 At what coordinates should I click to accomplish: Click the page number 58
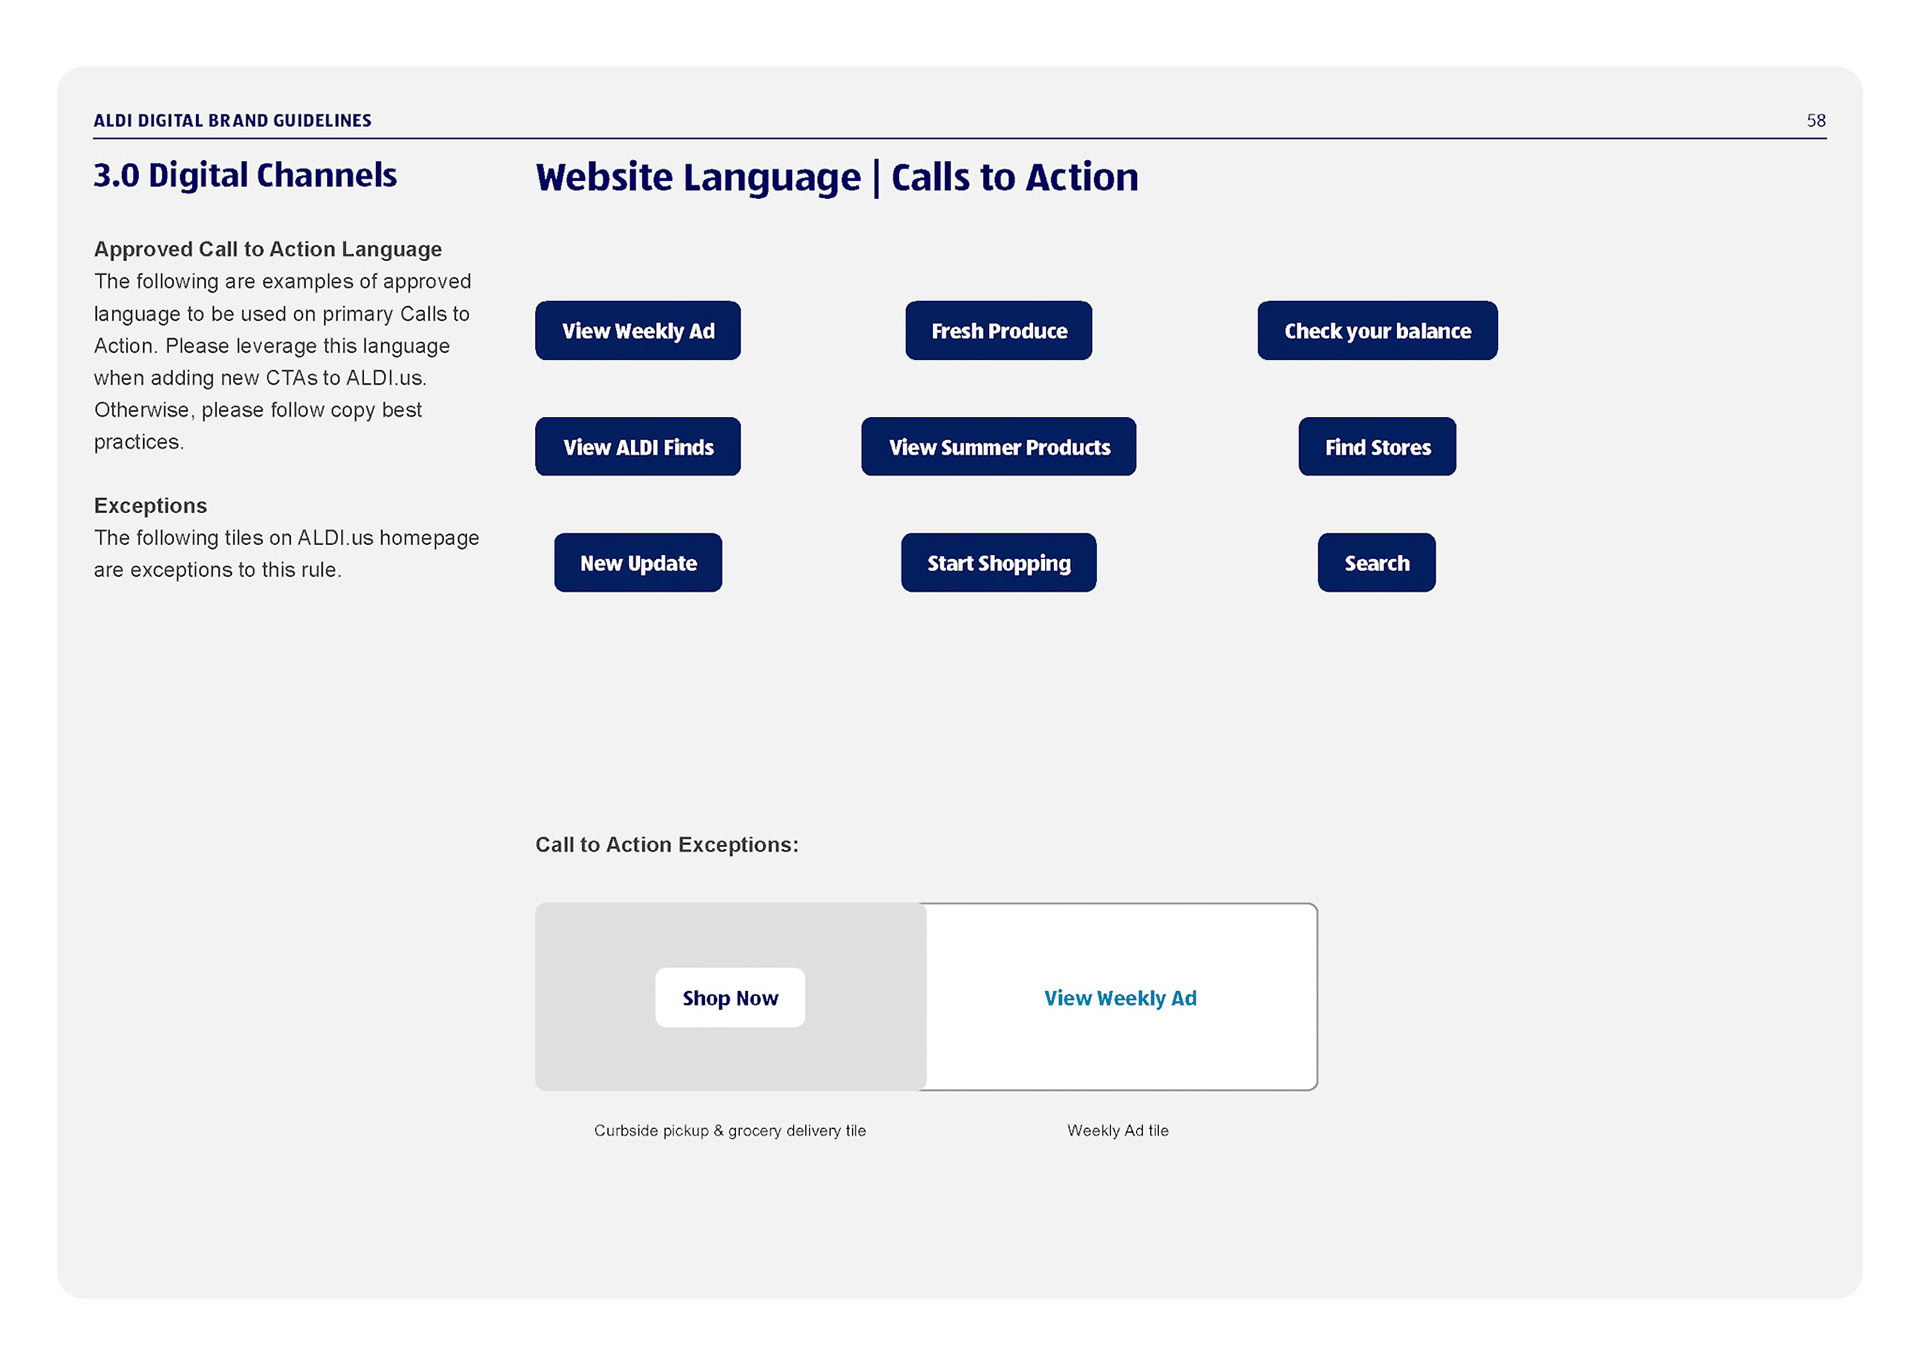pyautogui.click(x=1815, y=121)
